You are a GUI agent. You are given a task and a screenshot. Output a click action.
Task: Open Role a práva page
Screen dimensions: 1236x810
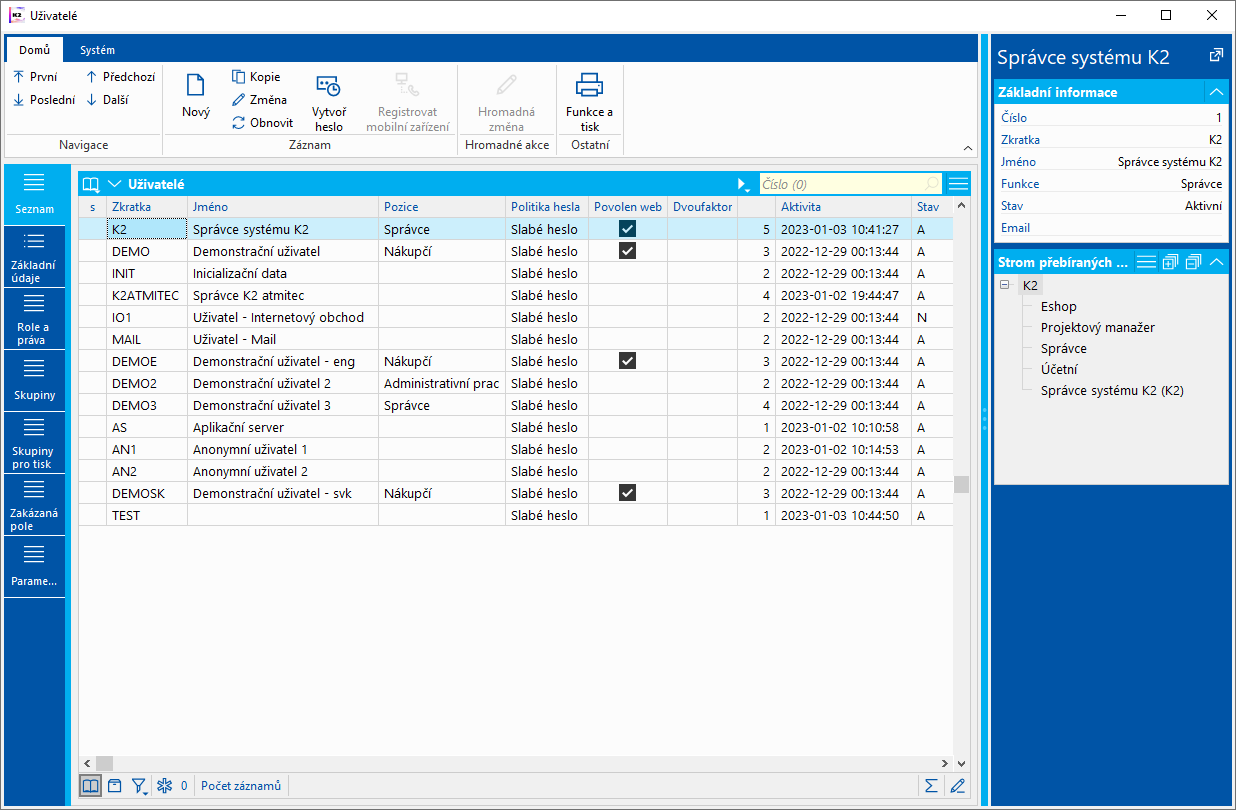[x=35, y=319]
